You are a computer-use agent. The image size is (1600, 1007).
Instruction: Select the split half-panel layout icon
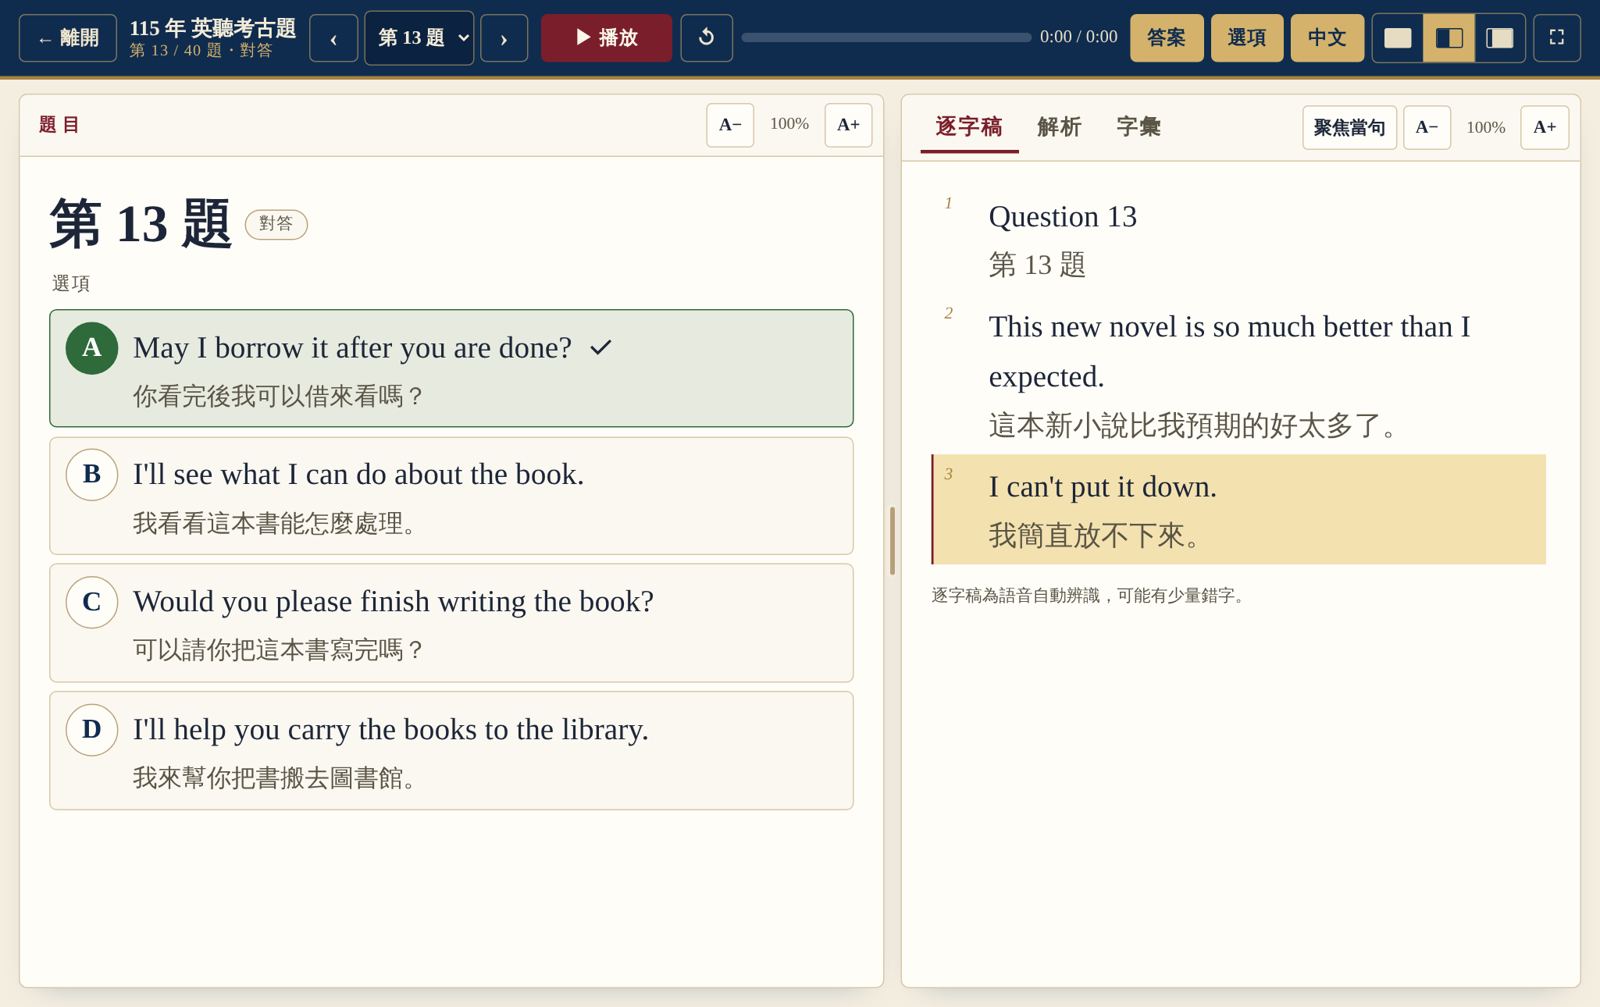1449,38
